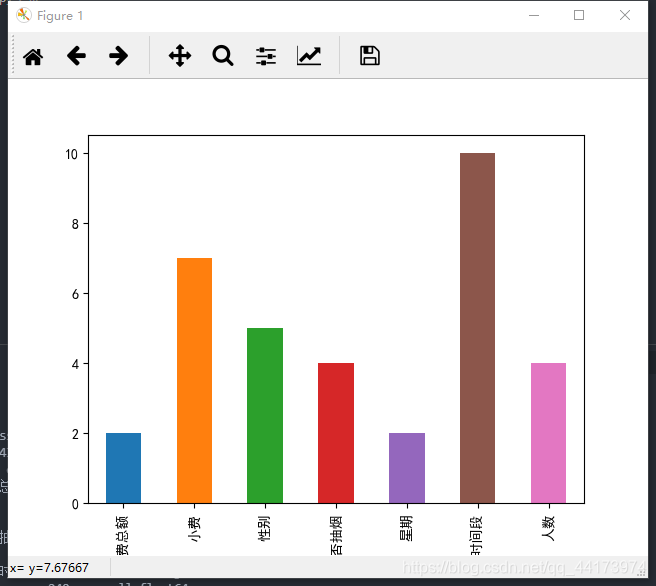Image resolution: width=656 pixels, height=586 pixels.
Task: Open the configure subplots sliders dialog
Action: click(x=266, y=56)
